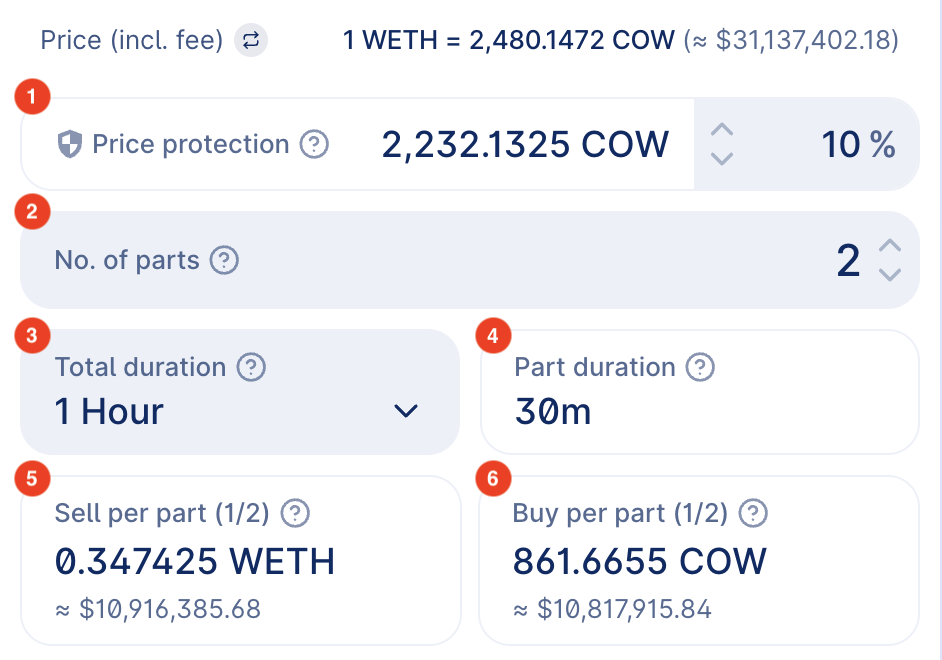Click the 10 % price protection field
This screenshot has height=660, width=942.
tap(857, 145)
